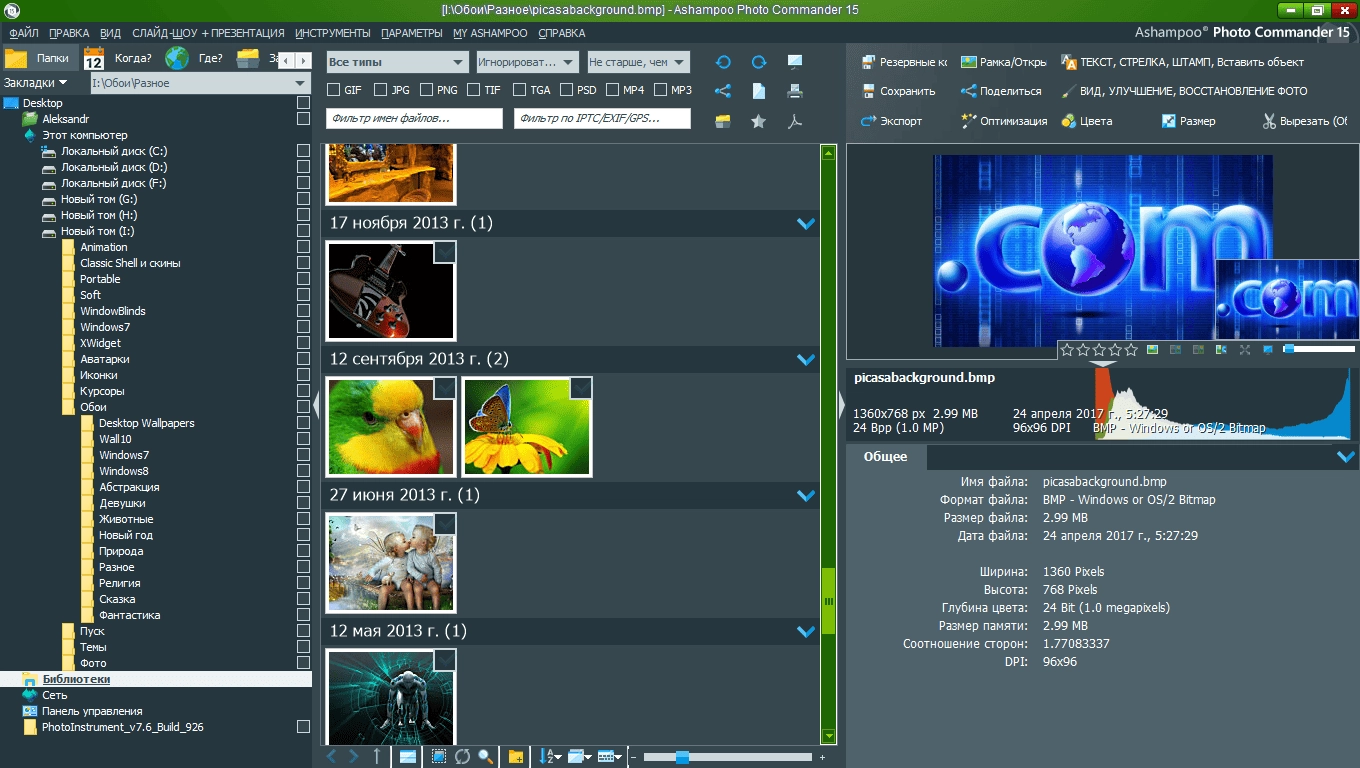Click the 'Экспорт' button
The image size is (1360, 768).
pyautogui.click(x=892, y=121)
